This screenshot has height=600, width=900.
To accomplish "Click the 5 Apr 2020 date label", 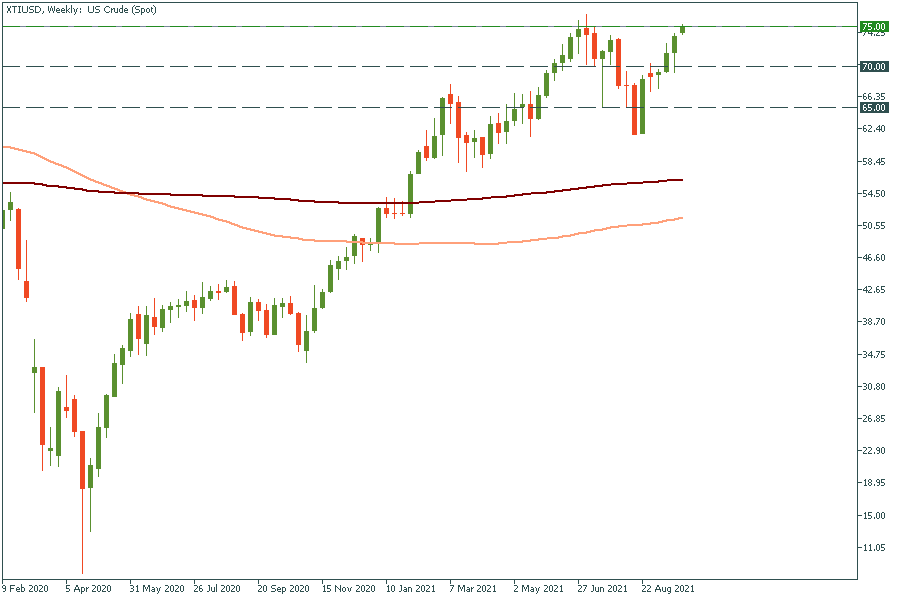I will pyautogui.click(x=88, y=588).
